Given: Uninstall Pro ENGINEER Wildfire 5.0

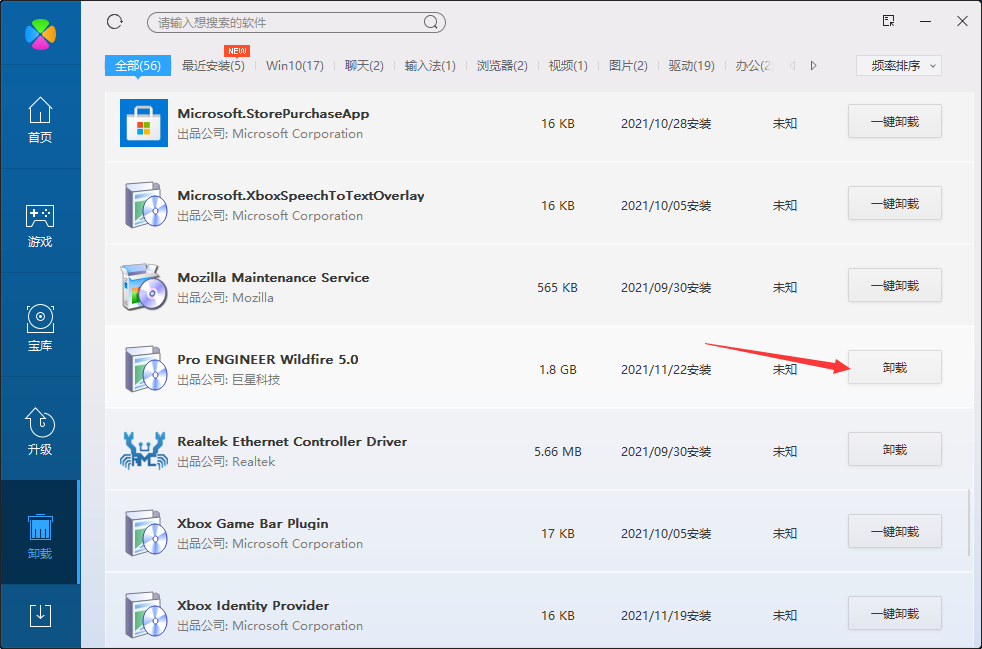Looking at the screenshot, I should pos(894,368).
